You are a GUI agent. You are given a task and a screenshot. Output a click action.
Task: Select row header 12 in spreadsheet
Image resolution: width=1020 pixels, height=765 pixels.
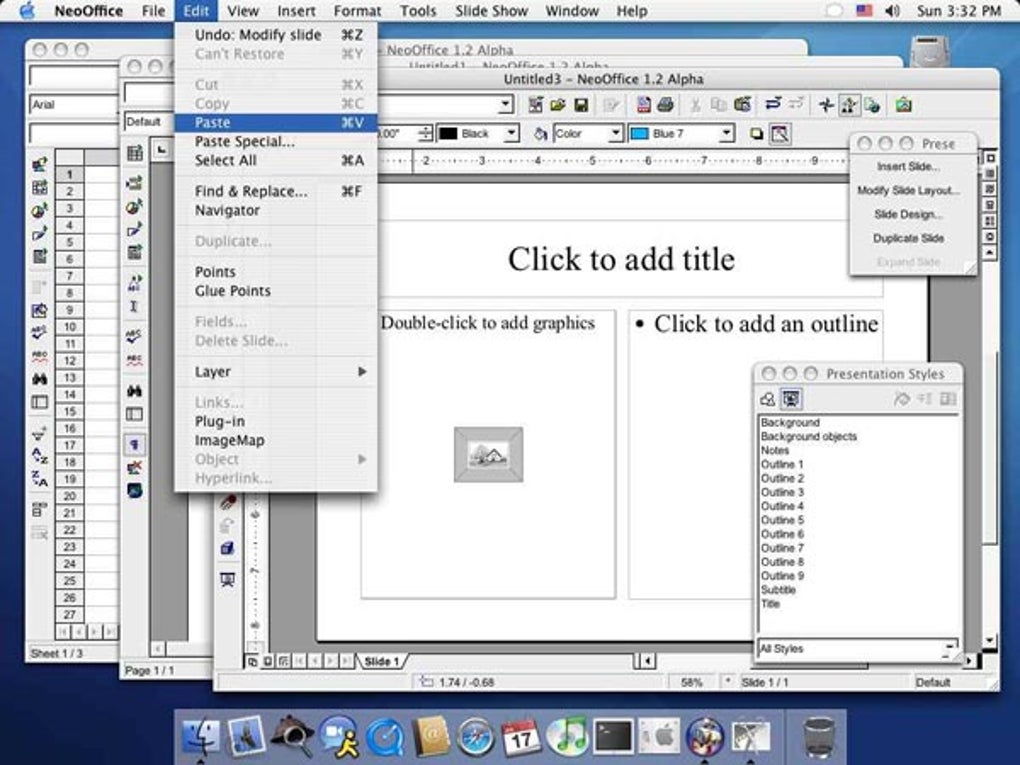click(70, 361)
